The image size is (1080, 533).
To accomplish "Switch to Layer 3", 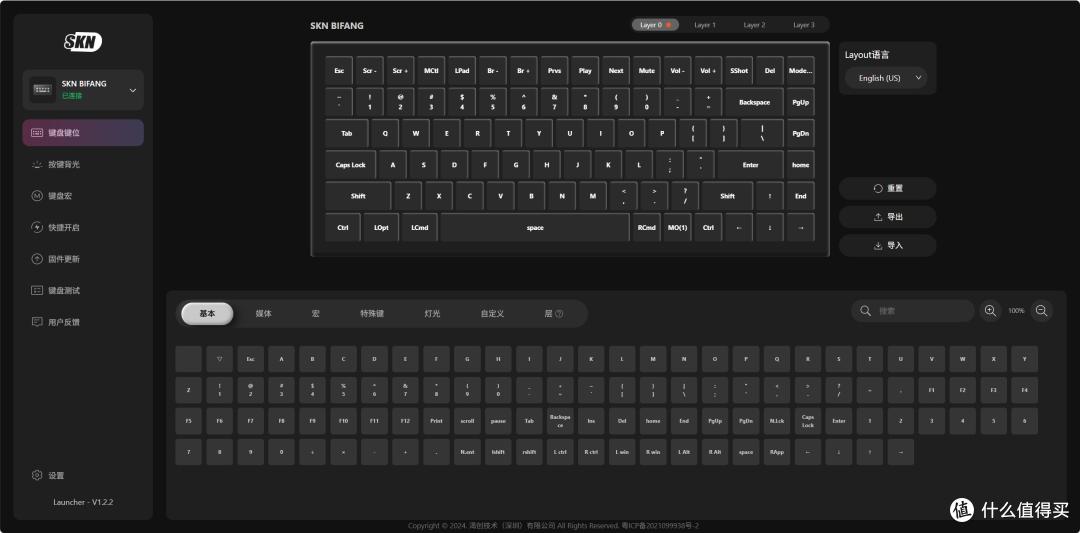I will click(x=804, y=25).
